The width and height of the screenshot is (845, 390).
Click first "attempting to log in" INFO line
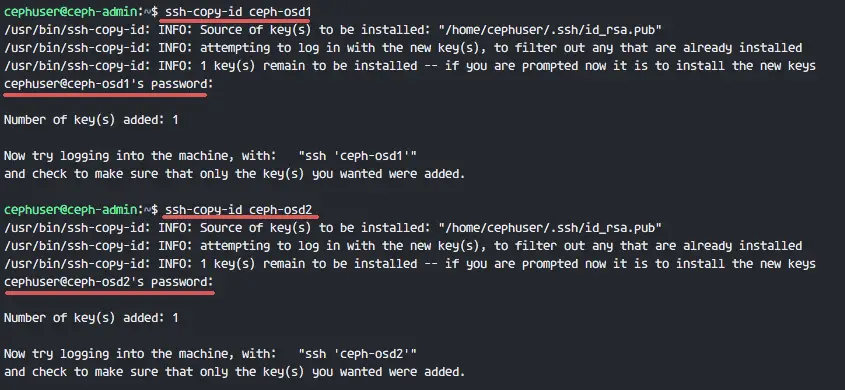(x=403, y=47)
